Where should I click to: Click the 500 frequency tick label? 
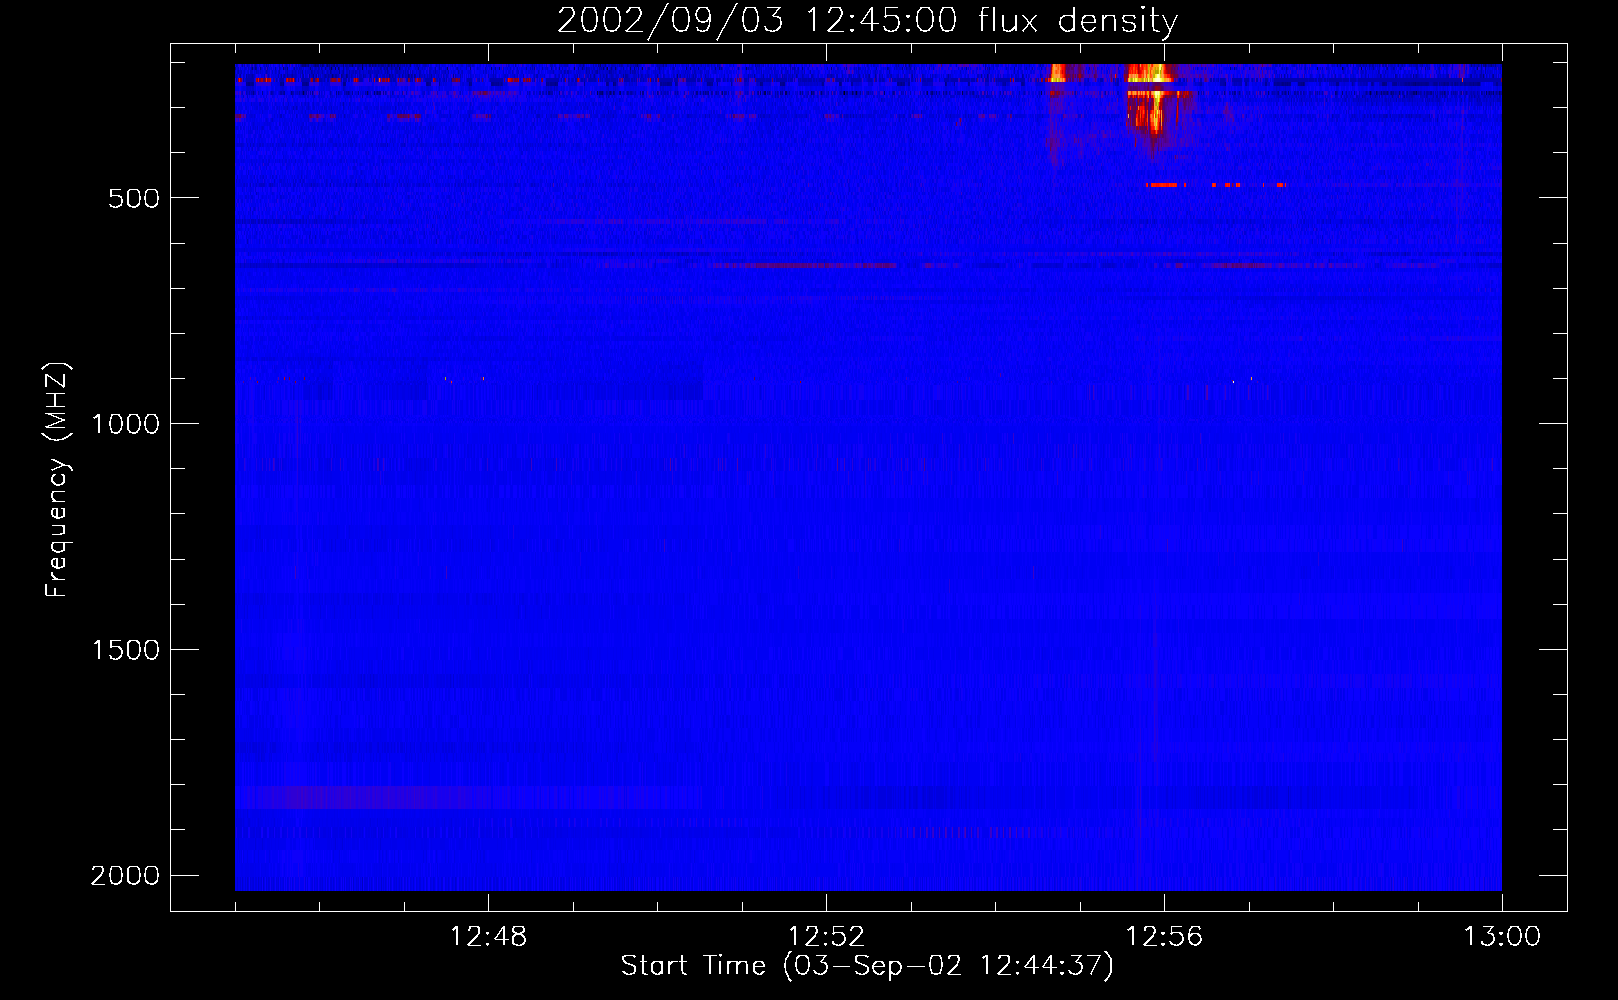point(134,198)
